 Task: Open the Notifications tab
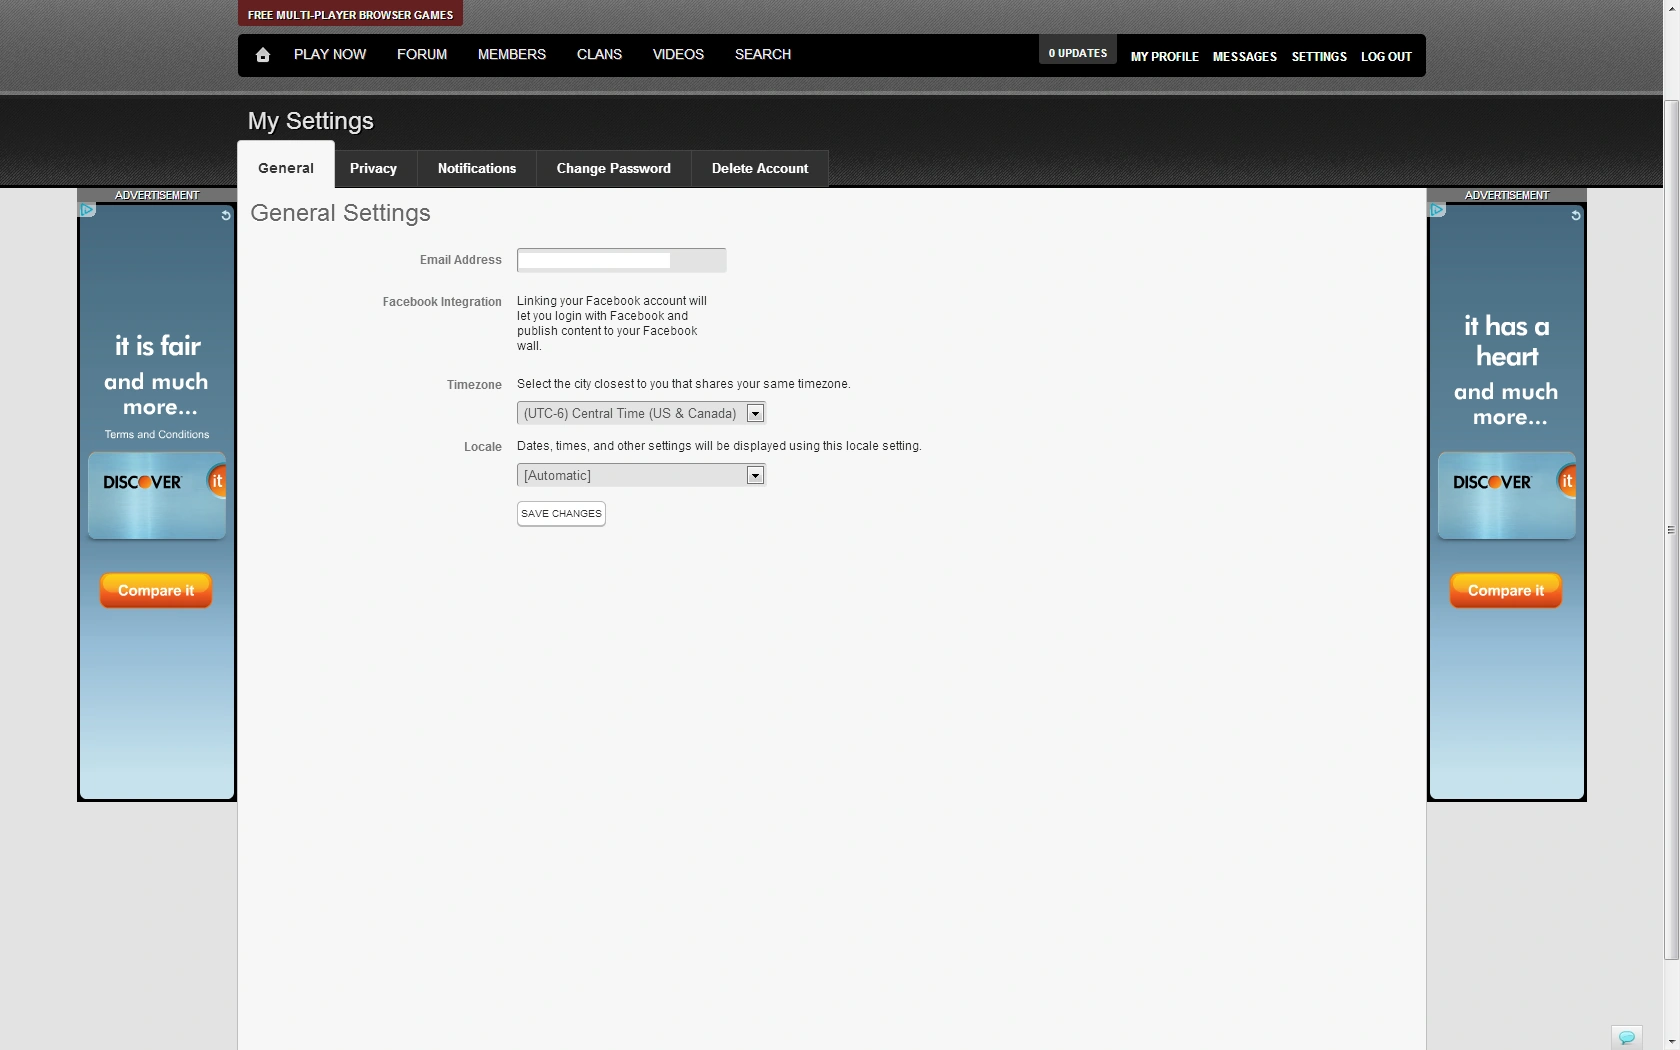pyautogui.click(x=477, y=168)
